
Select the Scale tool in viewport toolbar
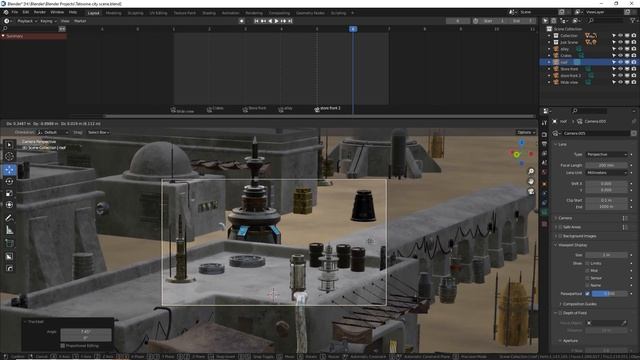(9, 193)
